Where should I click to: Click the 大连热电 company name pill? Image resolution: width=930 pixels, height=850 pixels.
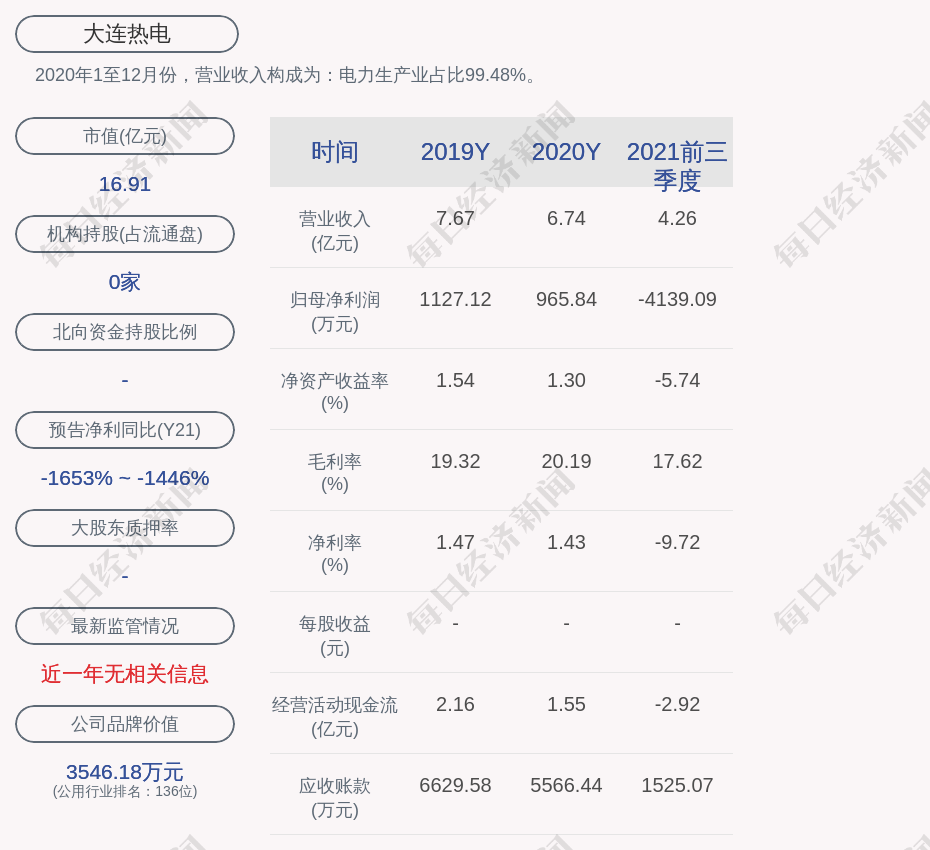tap(127, 34)
